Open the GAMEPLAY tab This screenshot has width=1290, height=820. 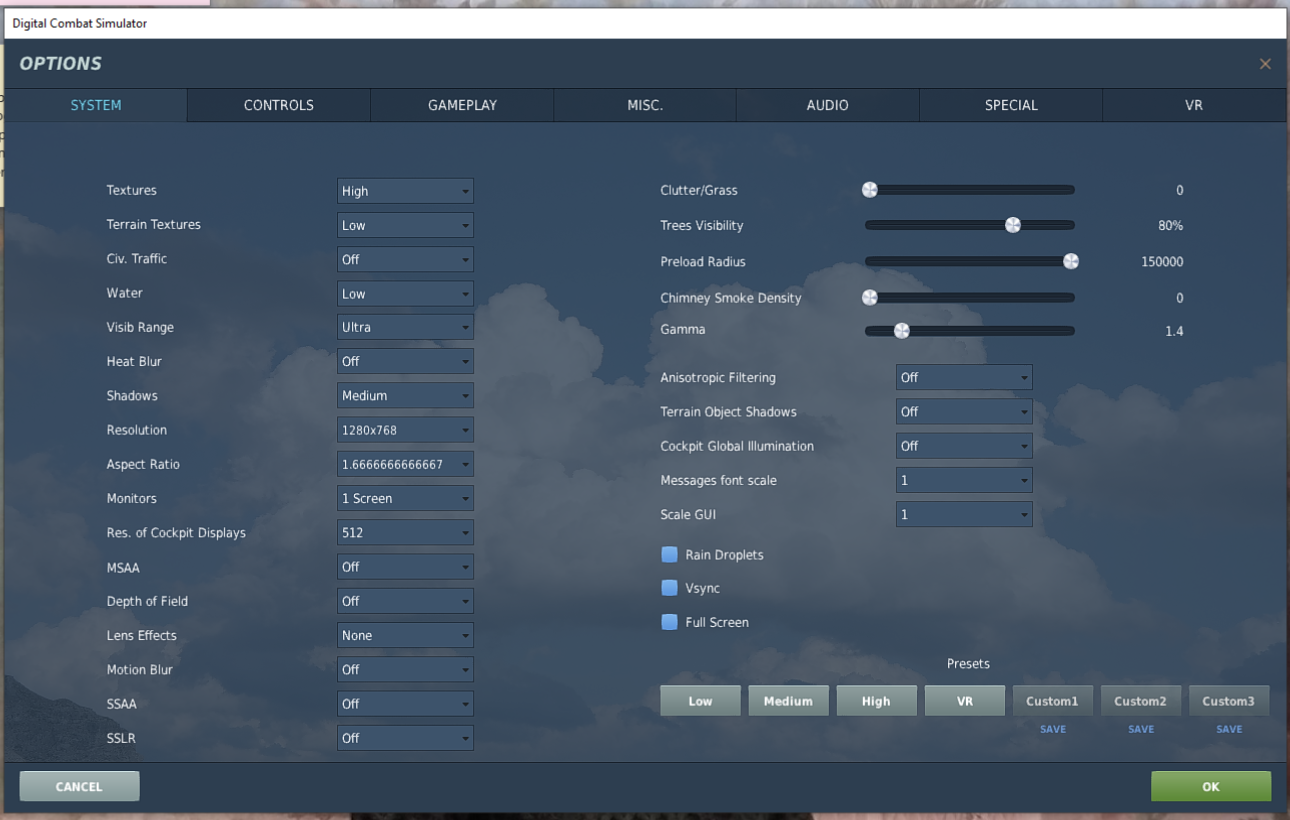(x=462, y=105)
